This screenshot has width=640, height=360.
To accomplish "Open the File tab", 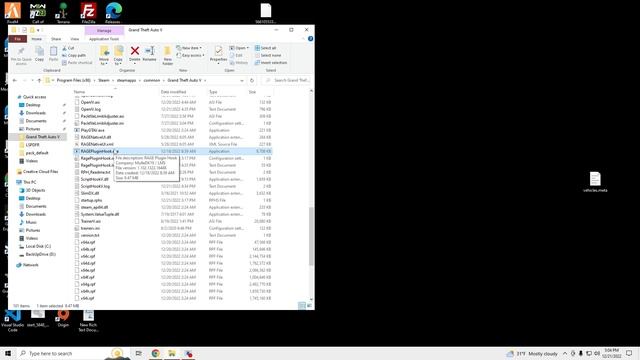I will [18, 39].
